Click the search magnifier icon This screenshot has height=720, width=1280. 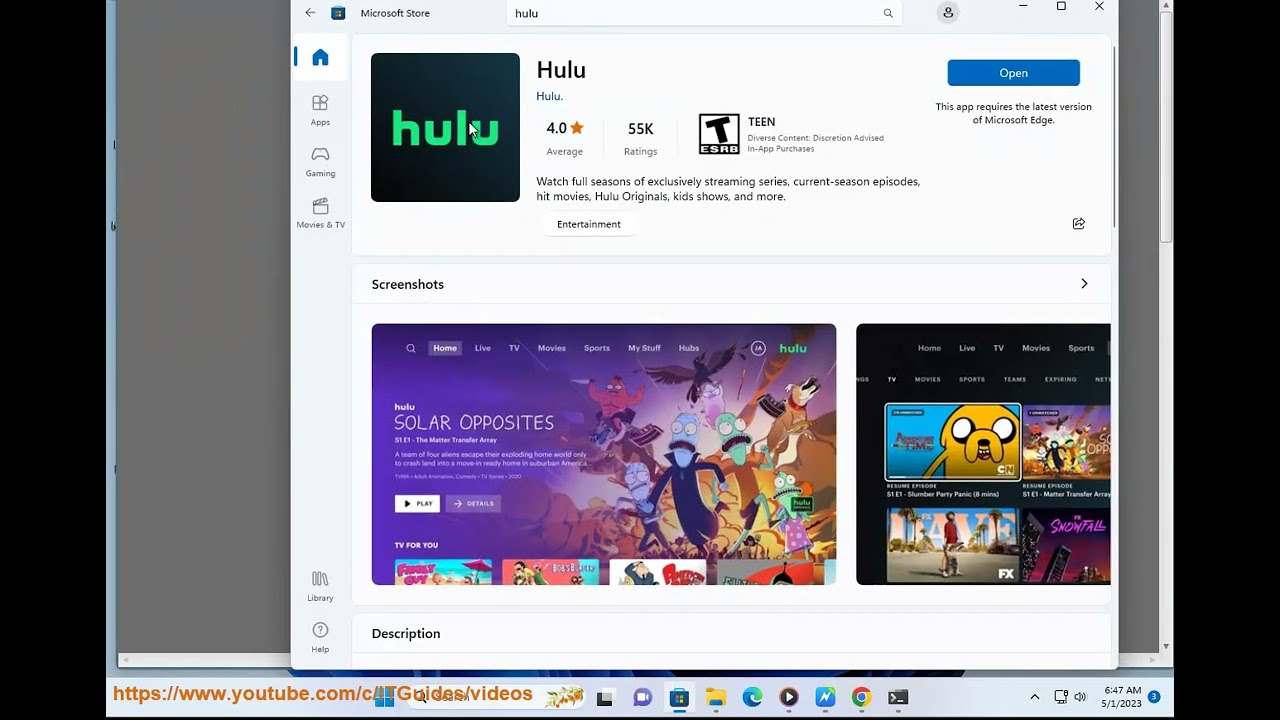tap(888, 13)
